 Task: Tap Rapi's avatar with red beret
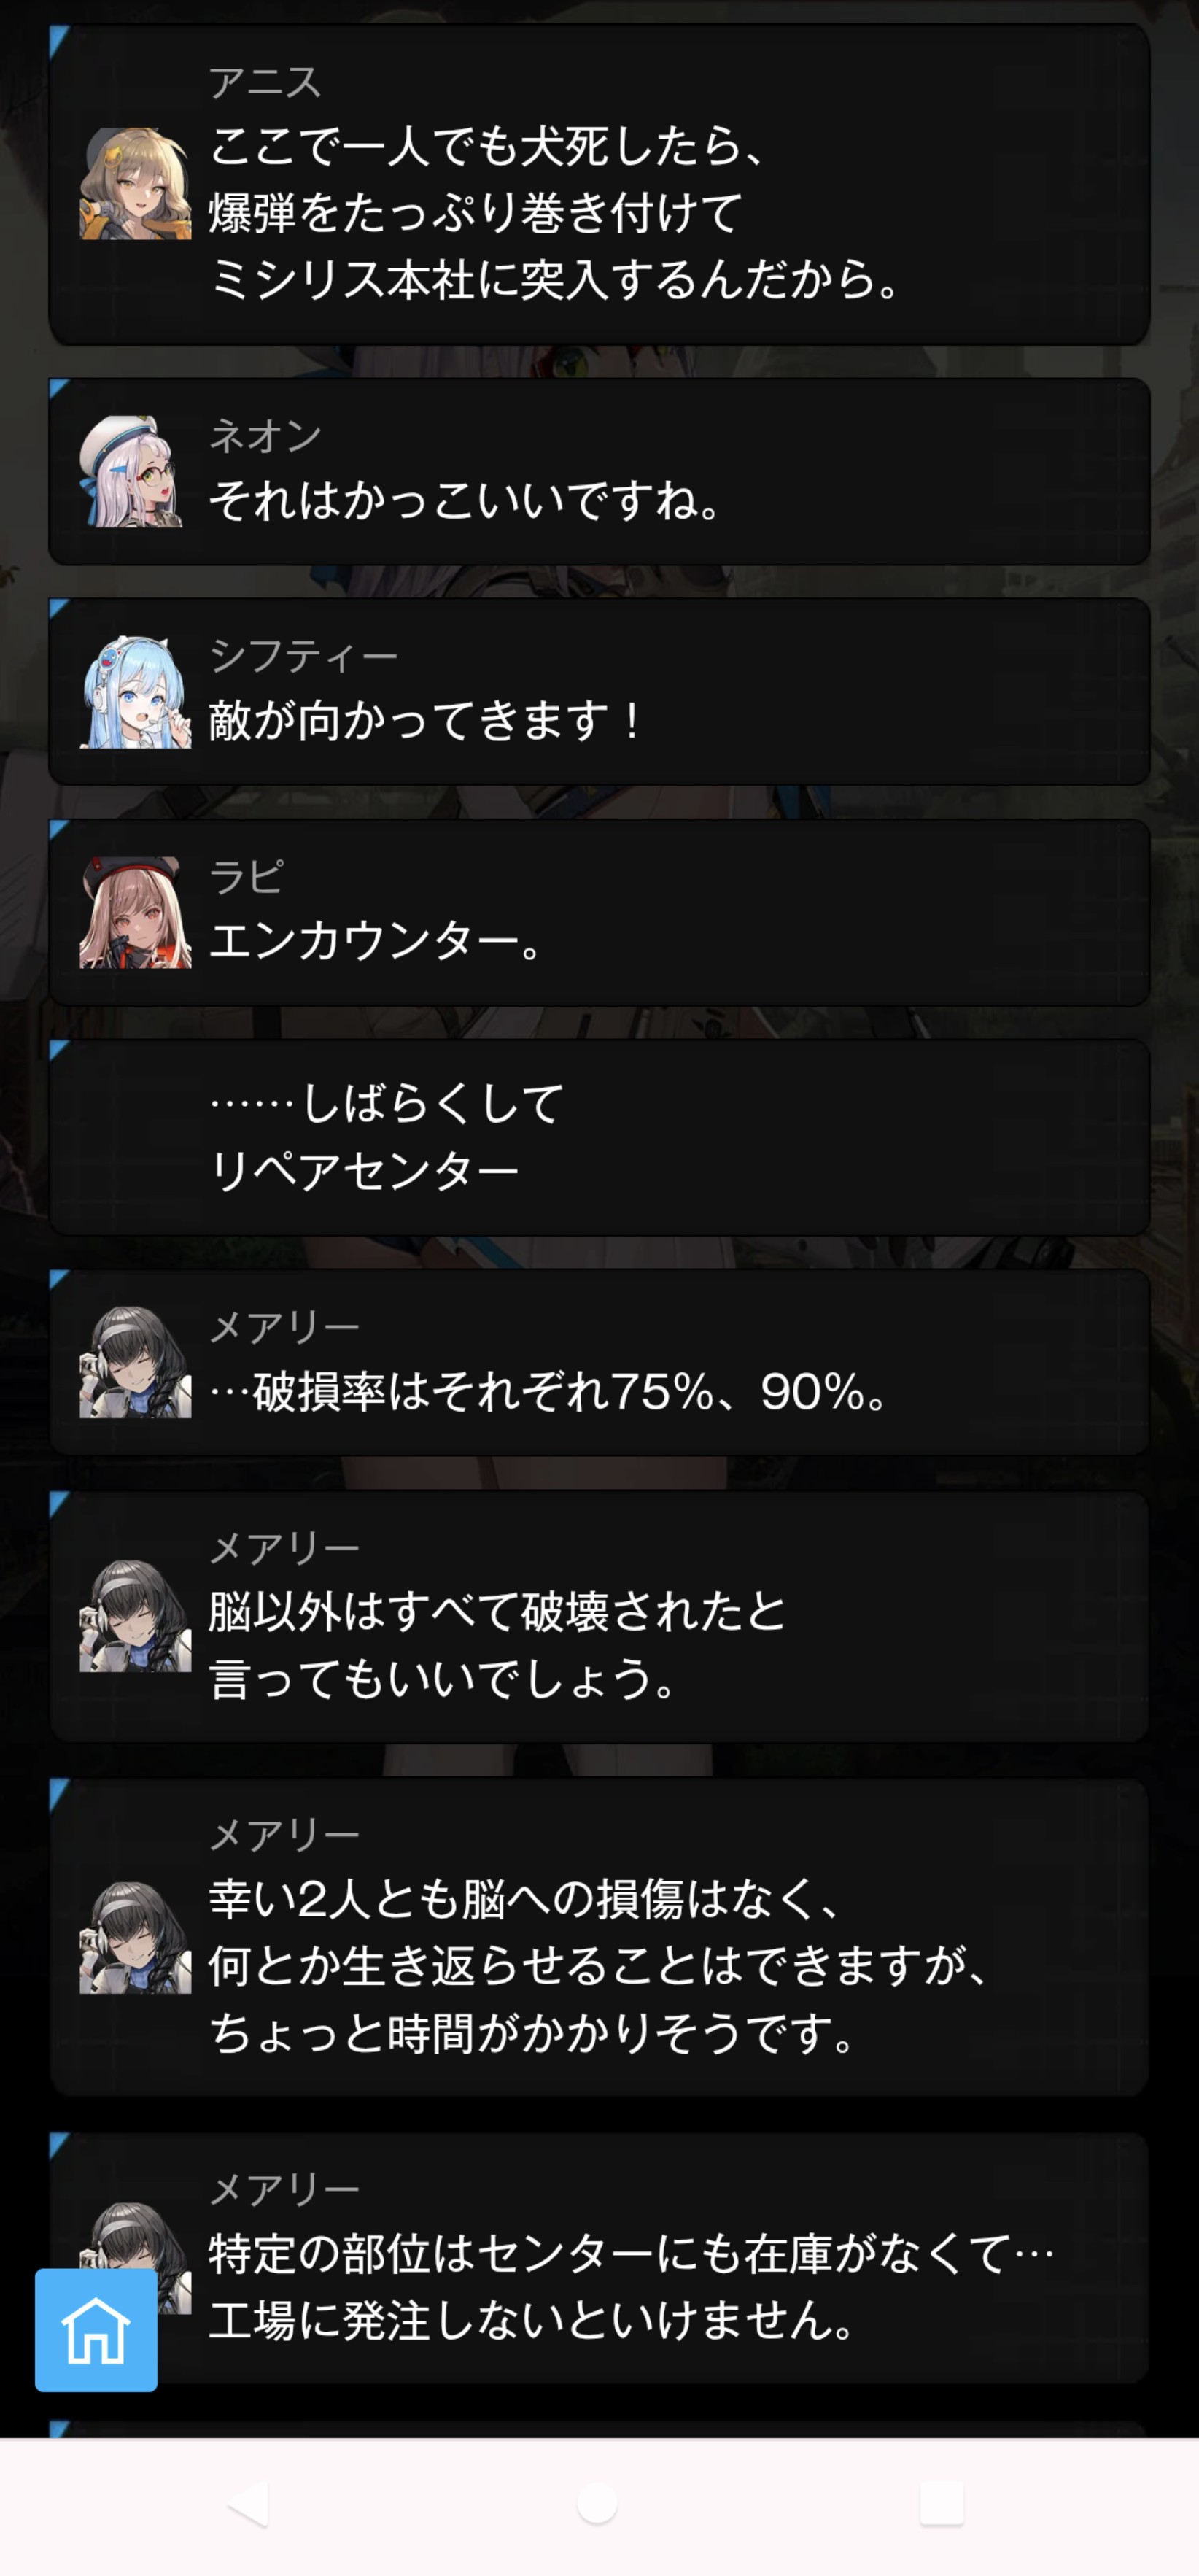tap(135, 912)
